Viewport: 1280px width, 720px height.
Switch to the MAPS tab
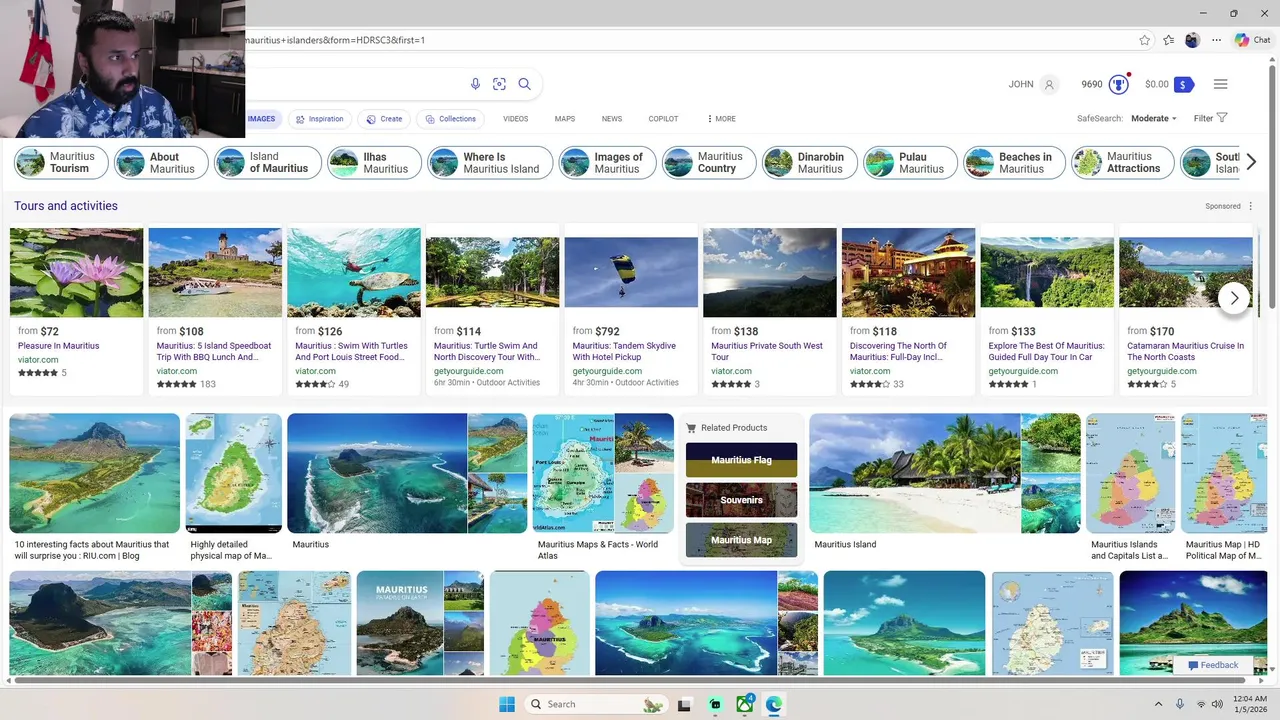pos(565,119)
